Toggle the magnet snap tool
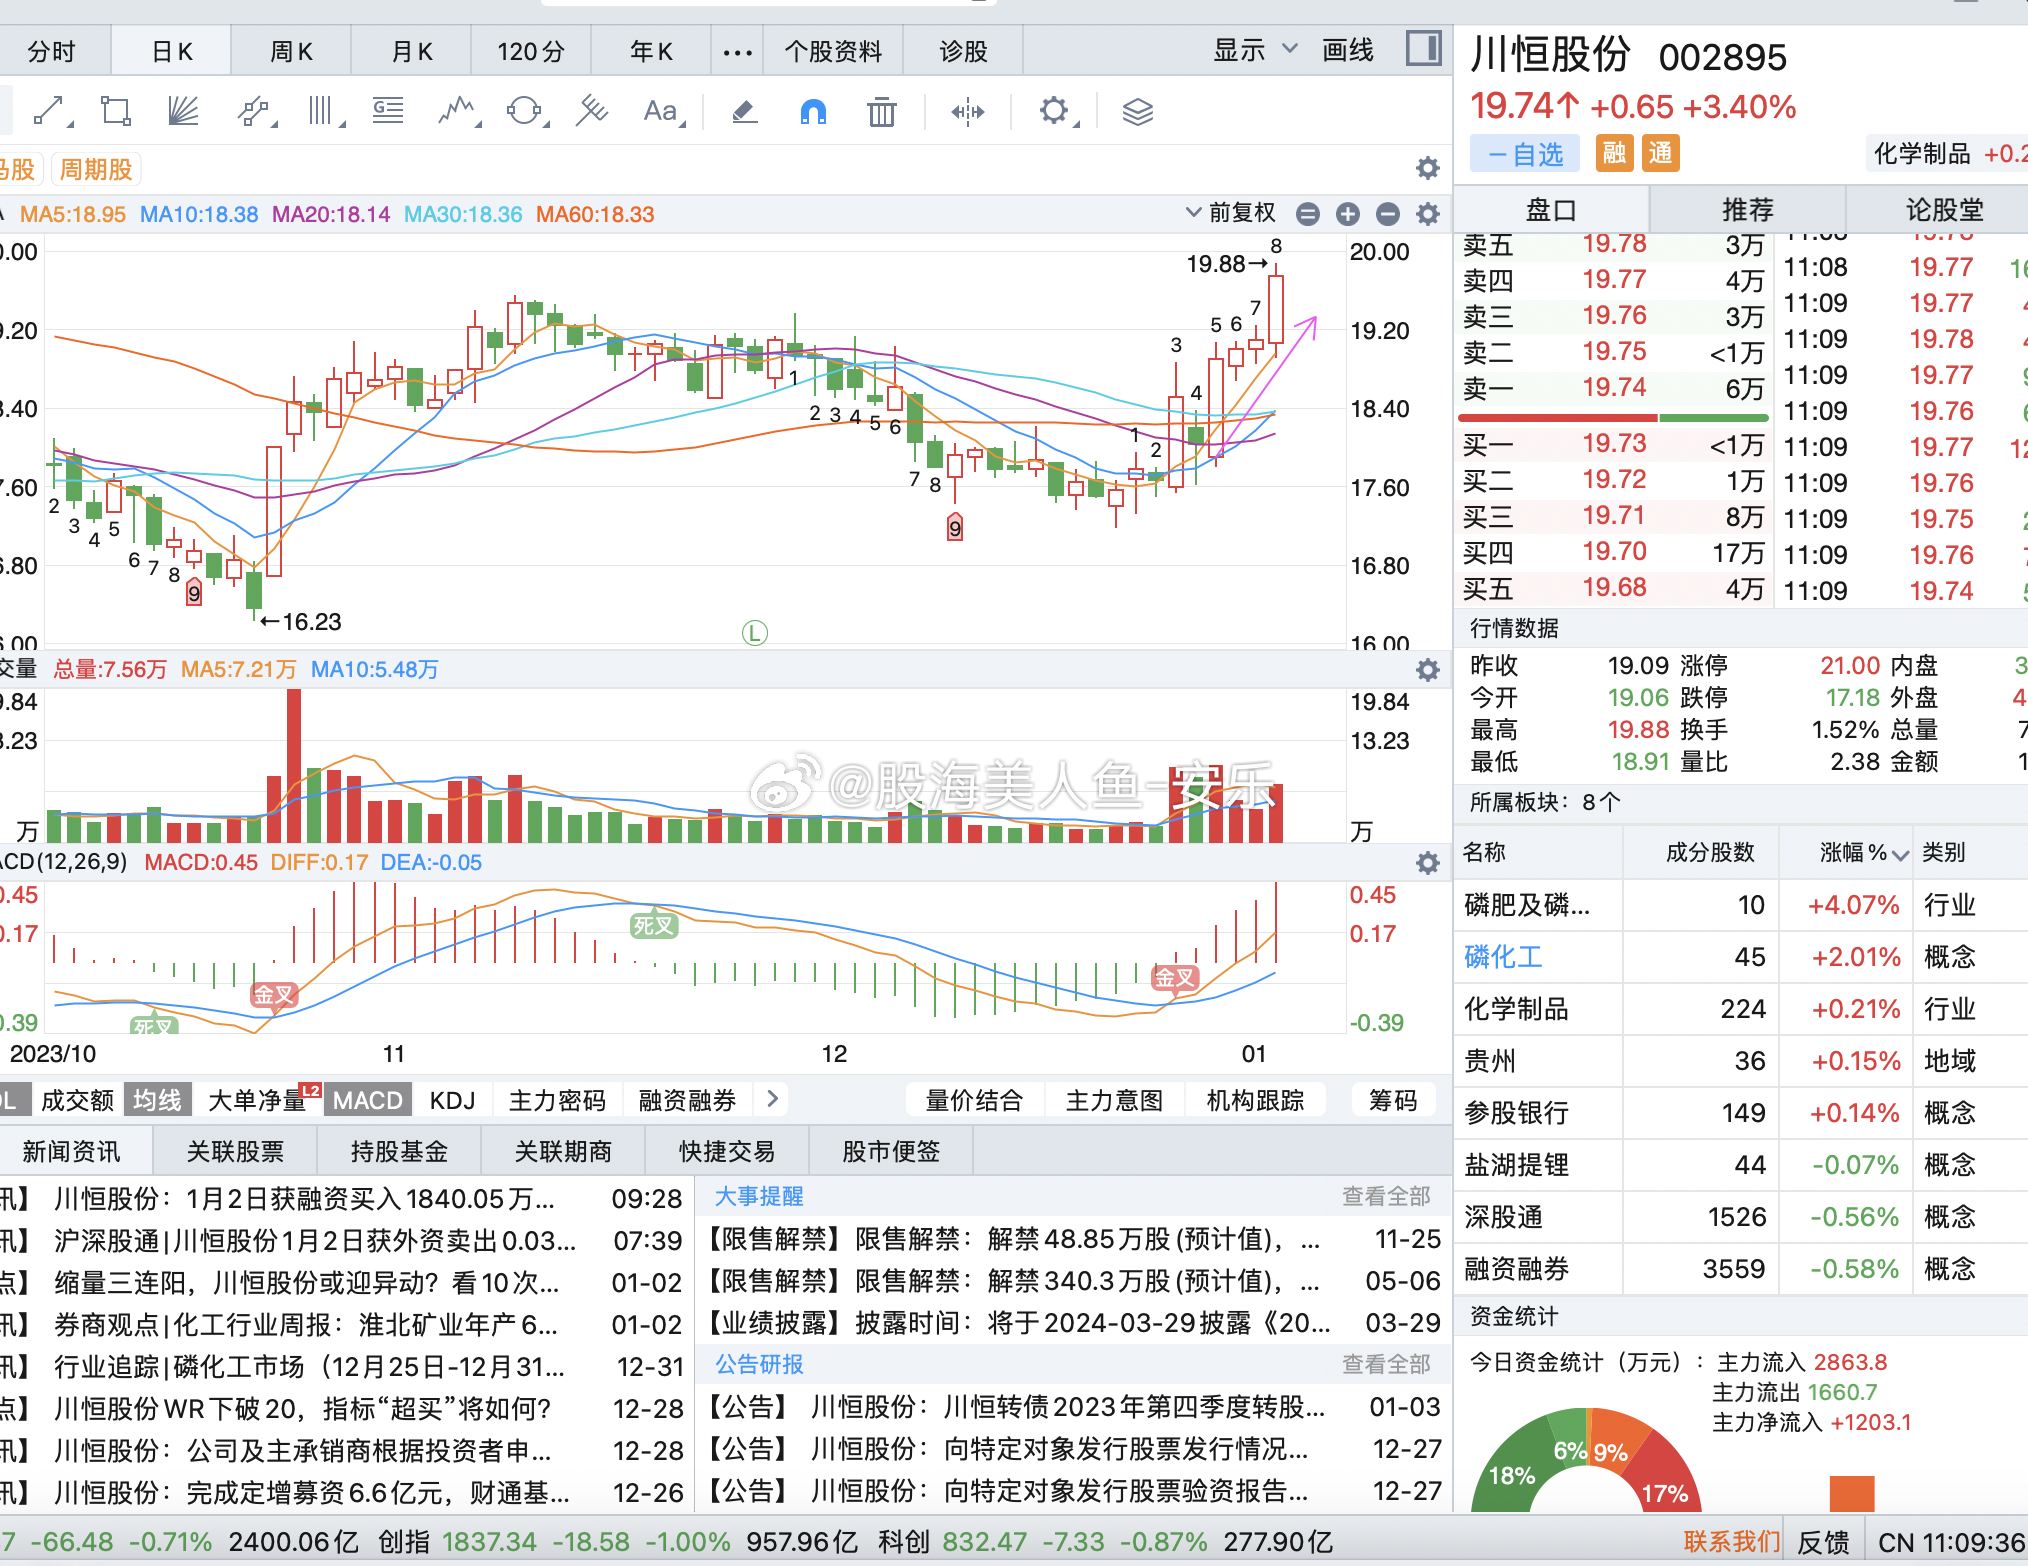Screen dimensions: 2028x1566 click(813, 111)
